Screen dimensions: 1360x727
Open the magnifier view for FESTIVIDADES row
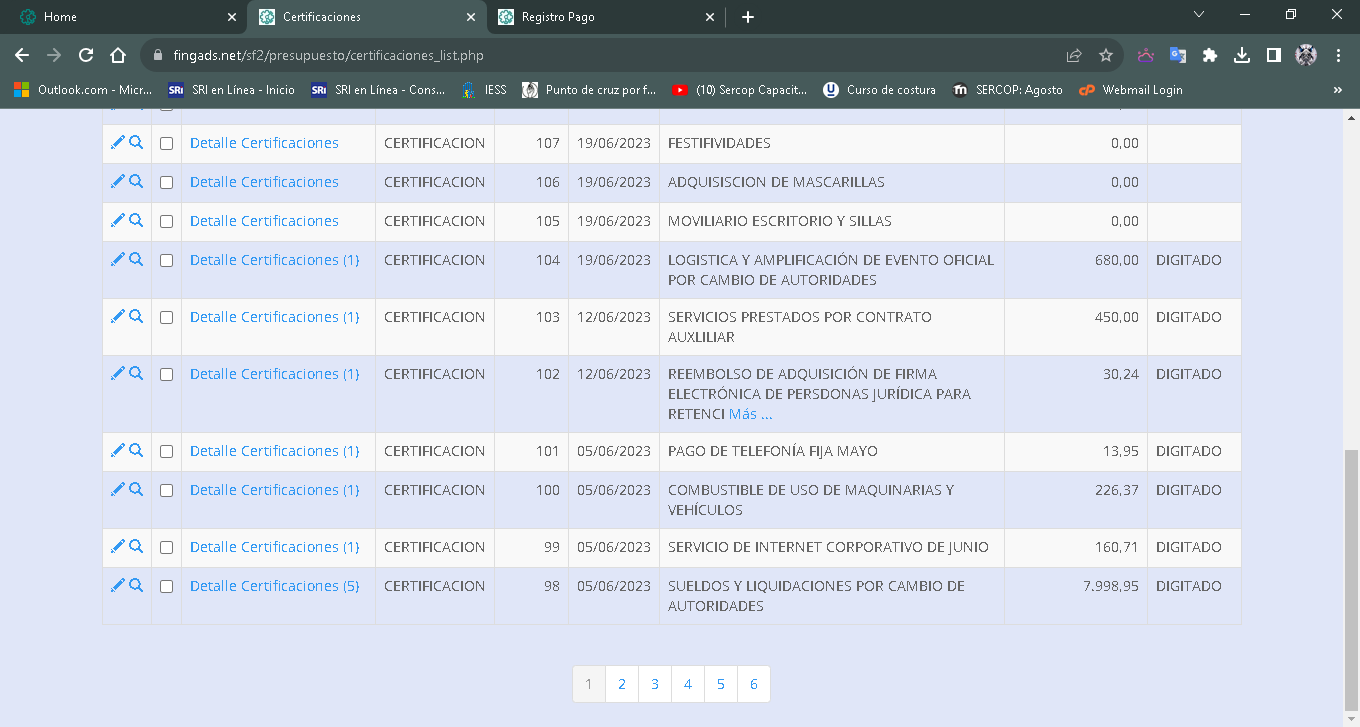(x=136, y=142)
